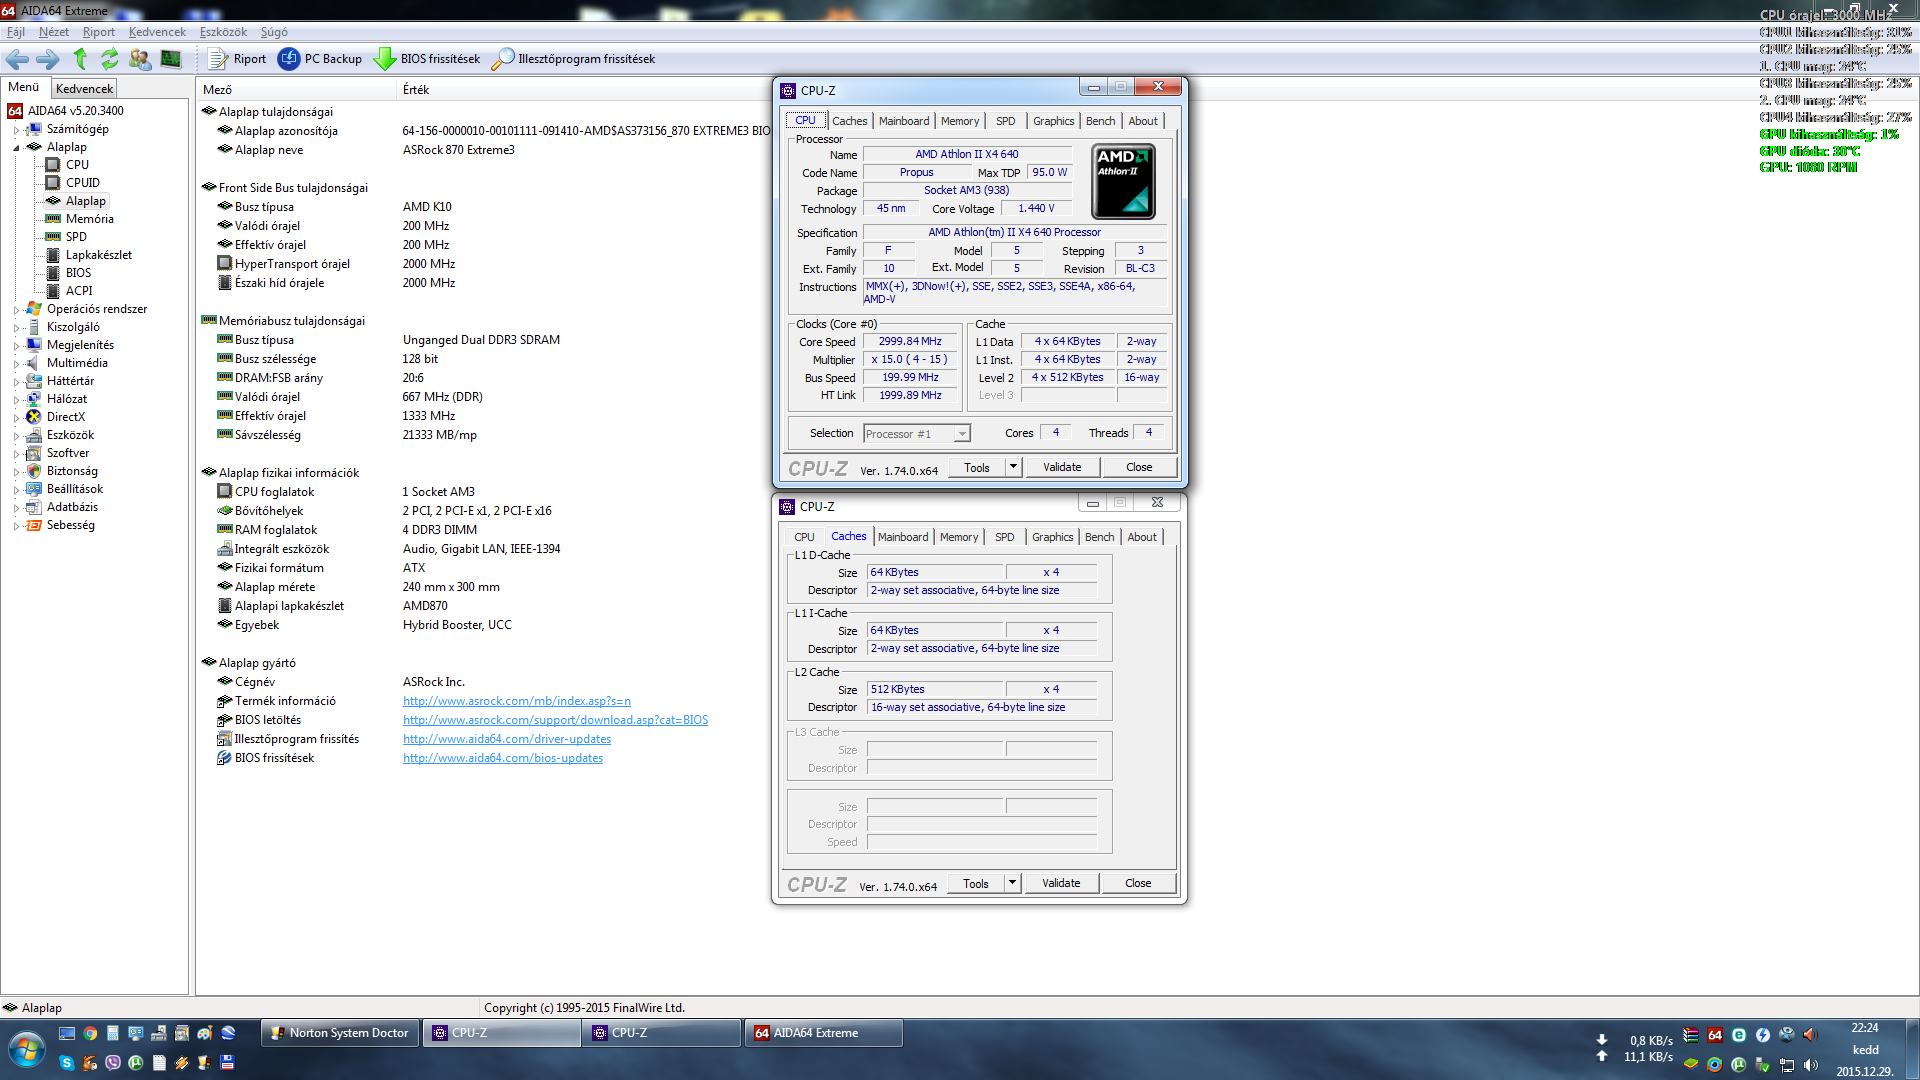1920x1080 pixels.
Task: Open the Processor #1 selection dropdown
Action: (x=961, y=434)
